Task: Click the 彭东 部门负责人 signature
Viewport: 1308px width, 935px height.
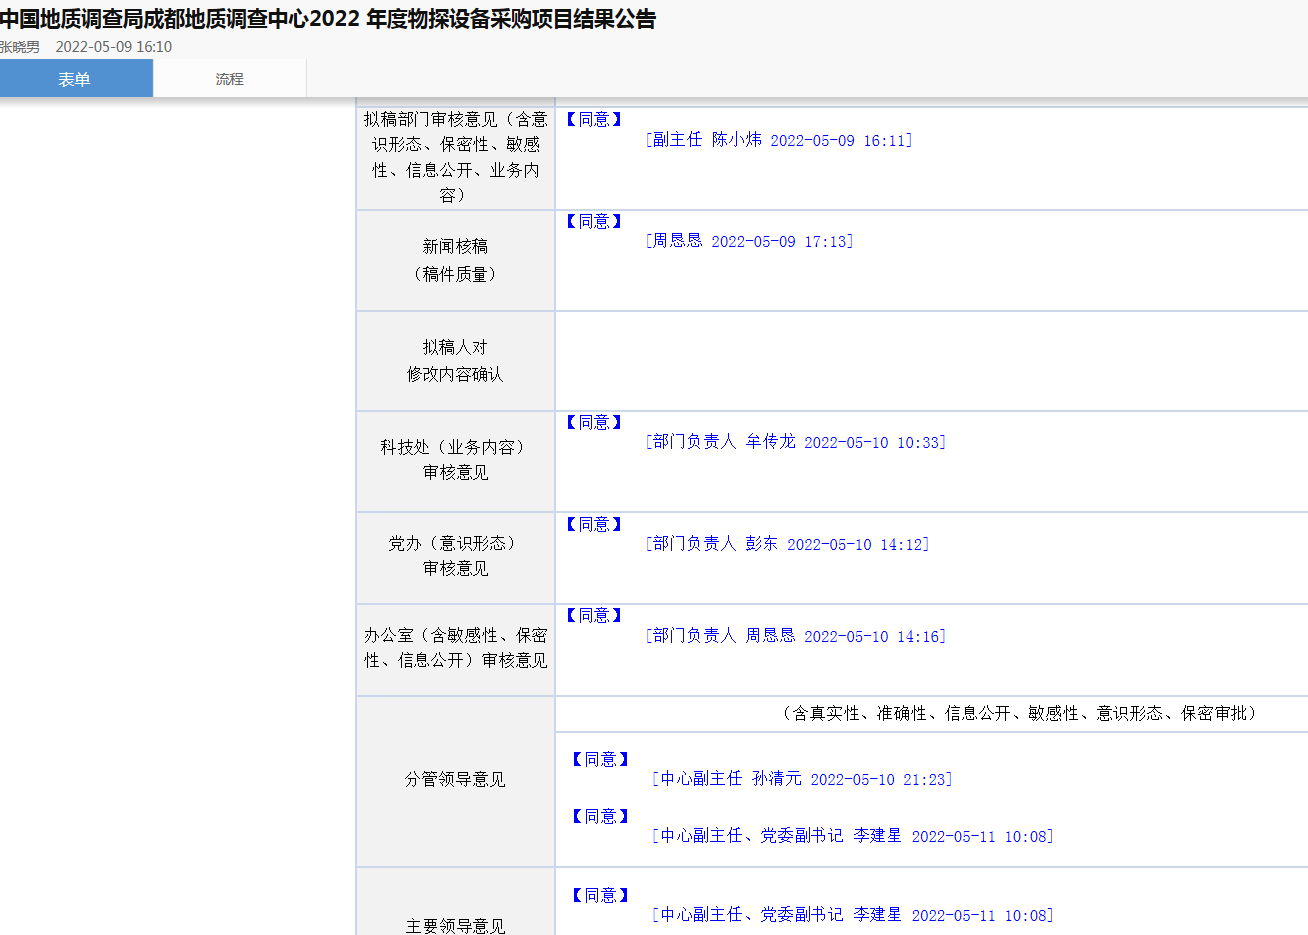Action: coord(787,544)
